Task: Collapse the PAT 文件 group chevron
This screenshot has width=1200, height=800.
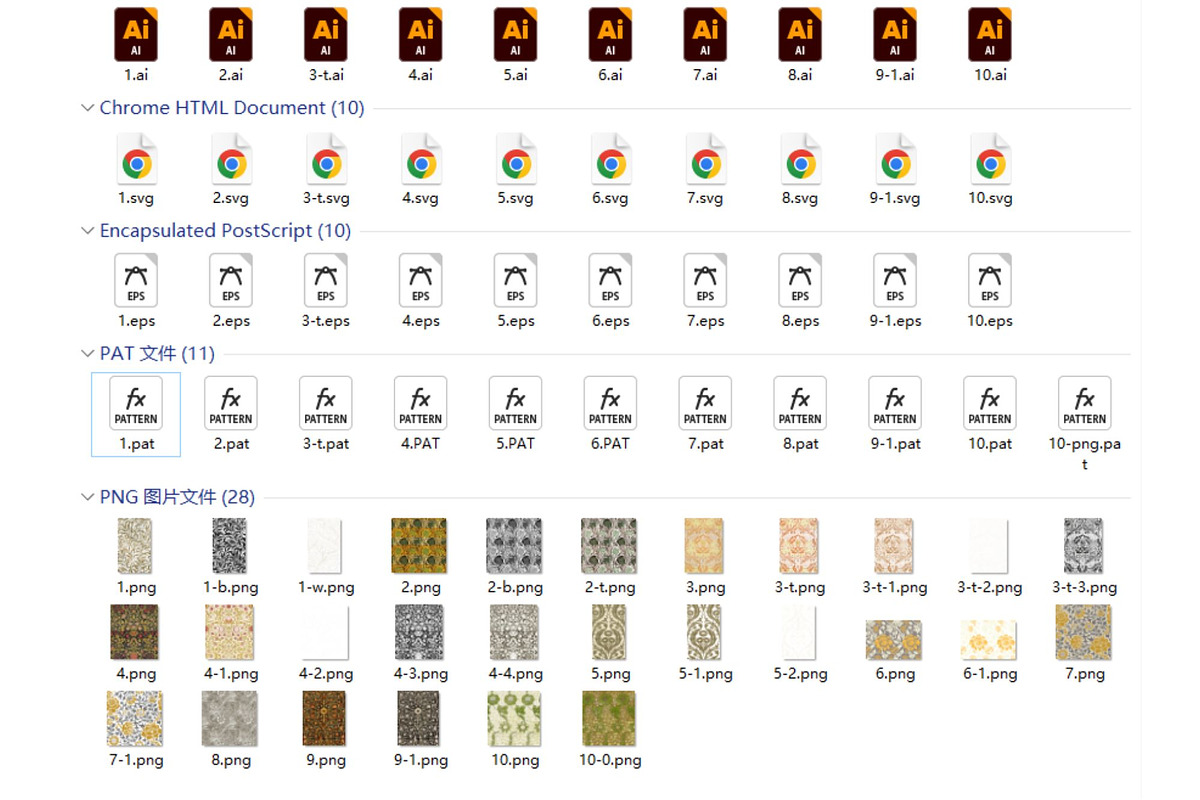Action: point(87,353)
